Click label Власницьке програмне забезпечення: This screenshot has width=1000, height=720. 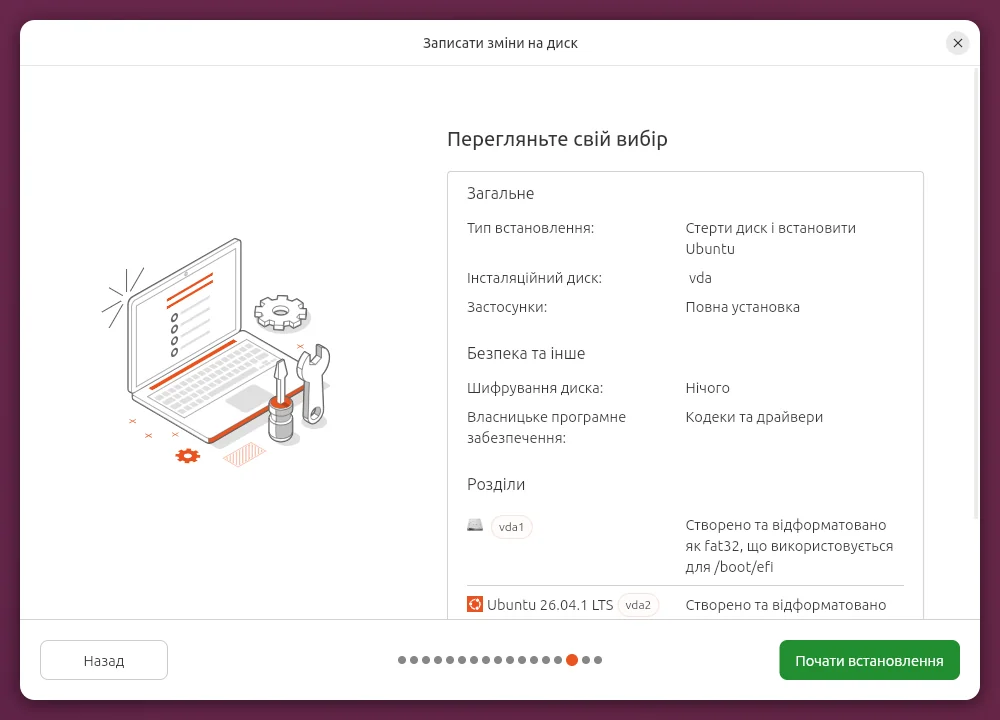click(547, 427)
